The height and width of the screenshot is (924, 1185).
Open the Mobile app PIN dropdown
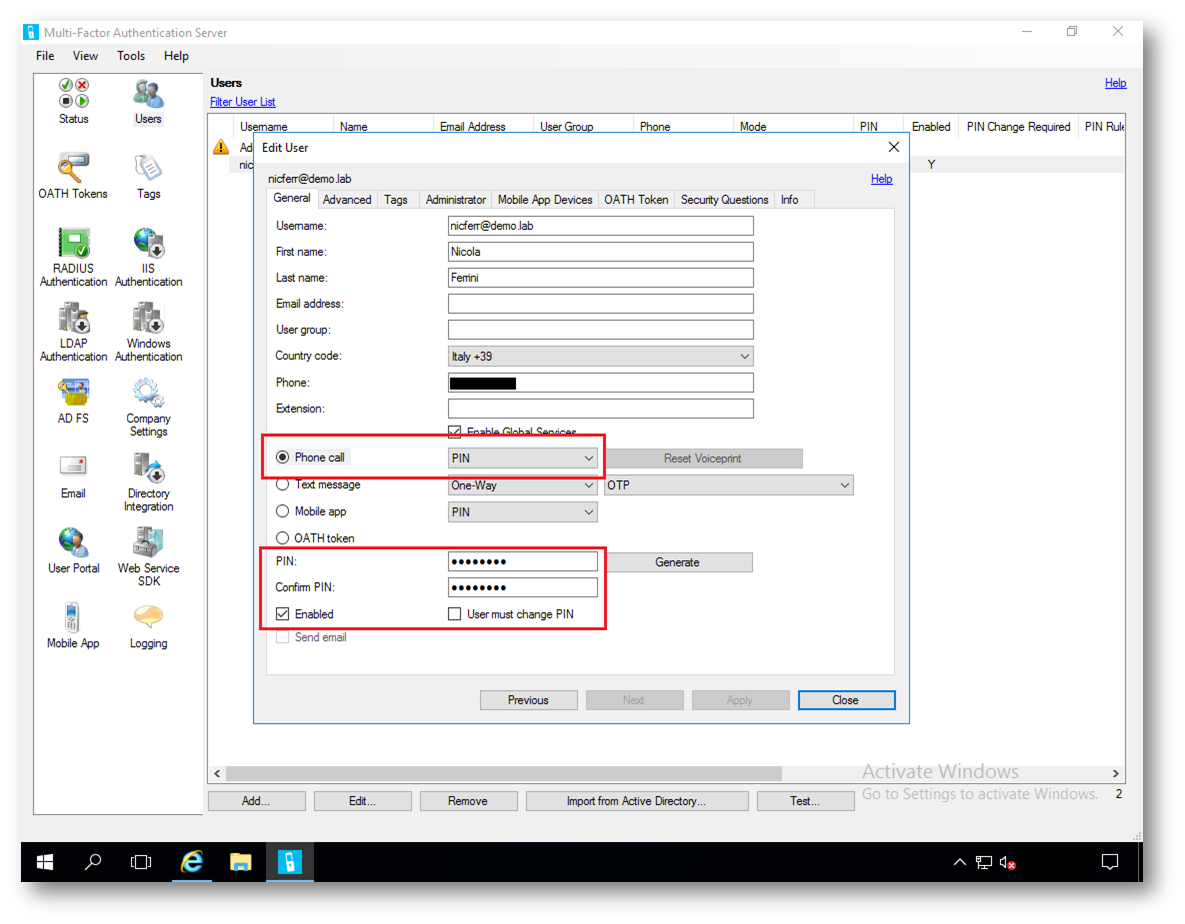coord(522,512)
